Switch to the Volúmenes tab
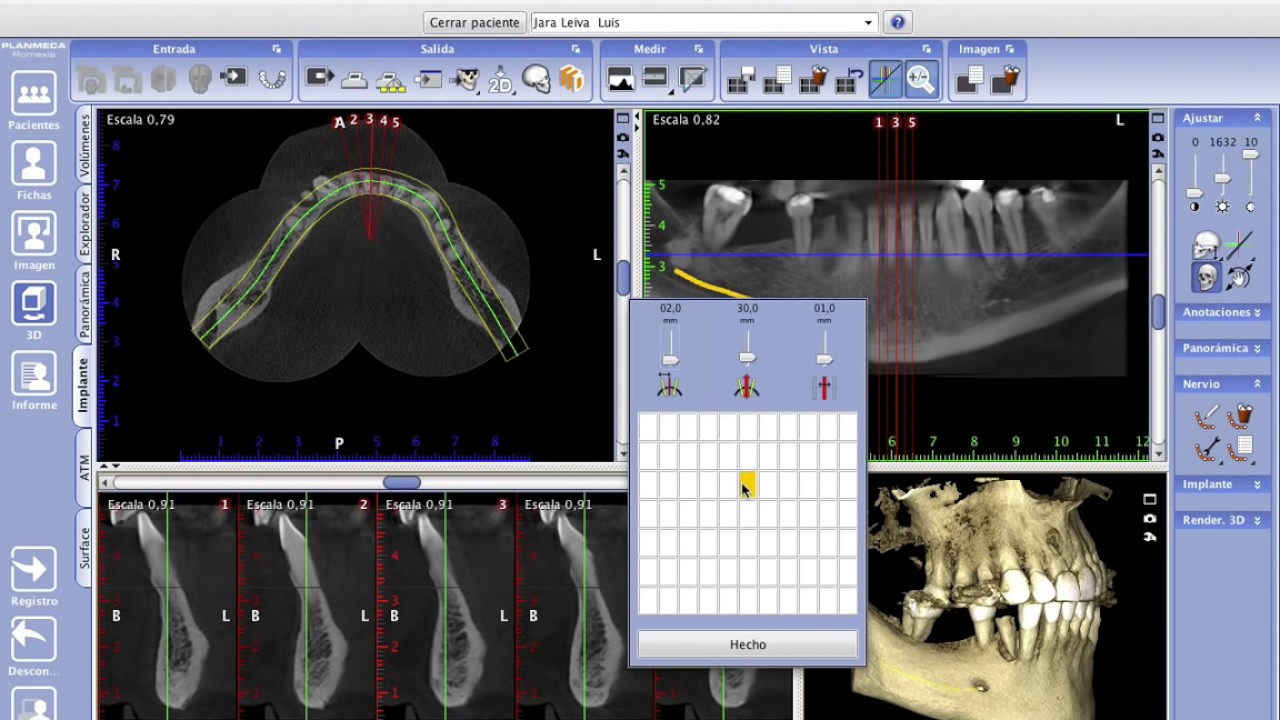 84,146
